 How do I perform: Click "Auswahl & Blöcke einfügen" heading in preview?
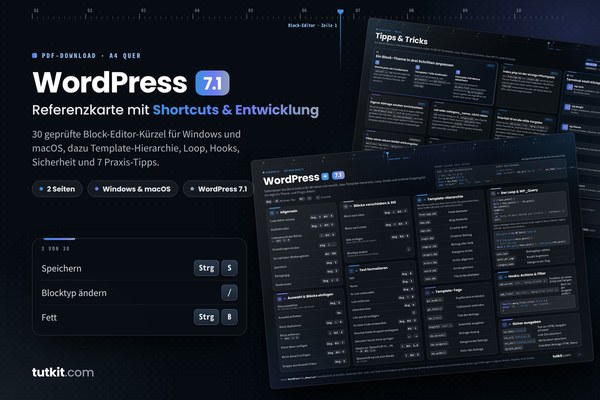310,296
